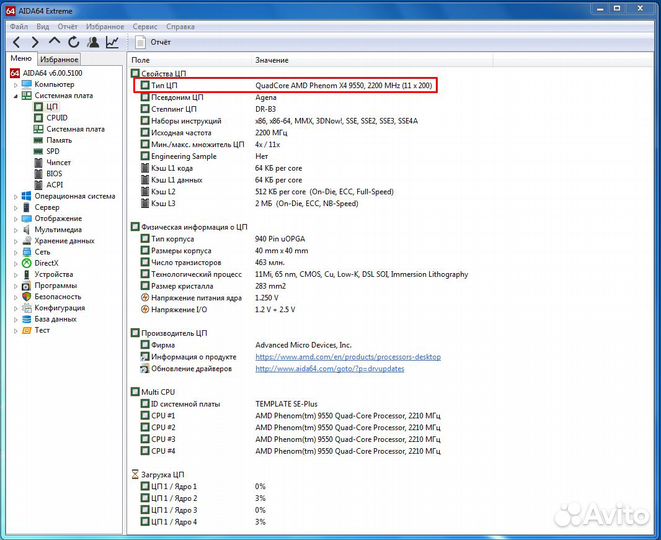661x540 pixels.
Task: Select the Системная плата child item icon
Action: (38, 129)
